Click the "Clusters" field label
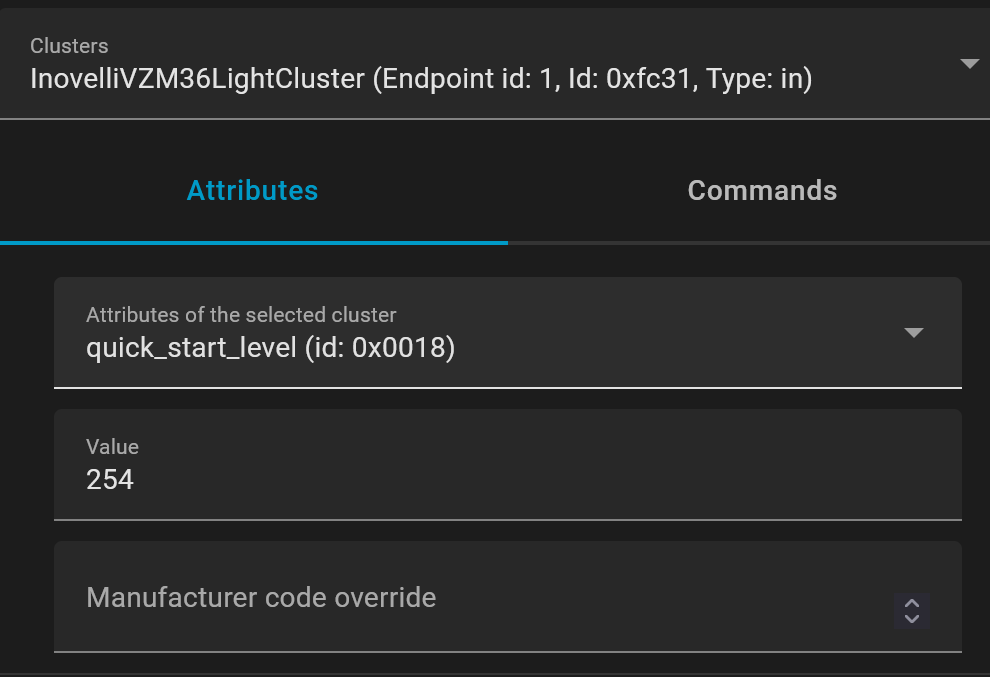Screen dimensions: 990x677 69,46
